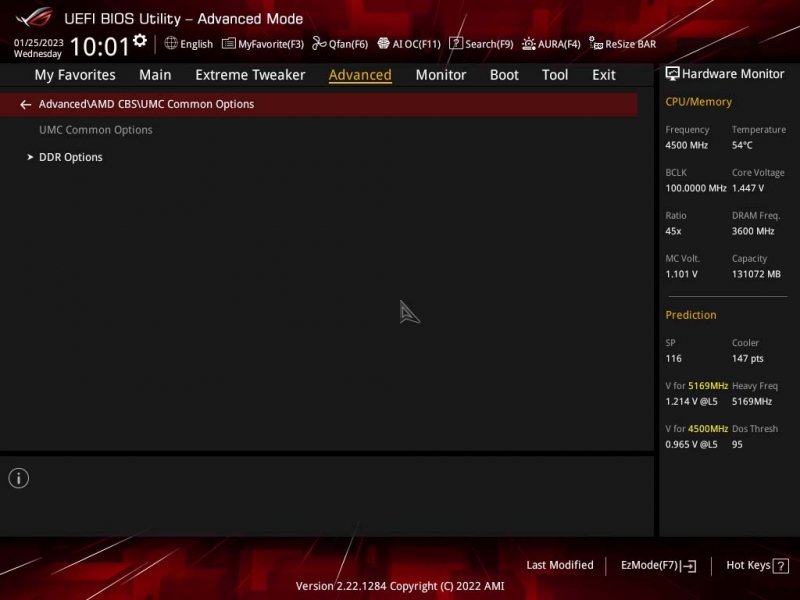Click SP value 116
Screen dimensions: 800x600
[x=673, y=359]
